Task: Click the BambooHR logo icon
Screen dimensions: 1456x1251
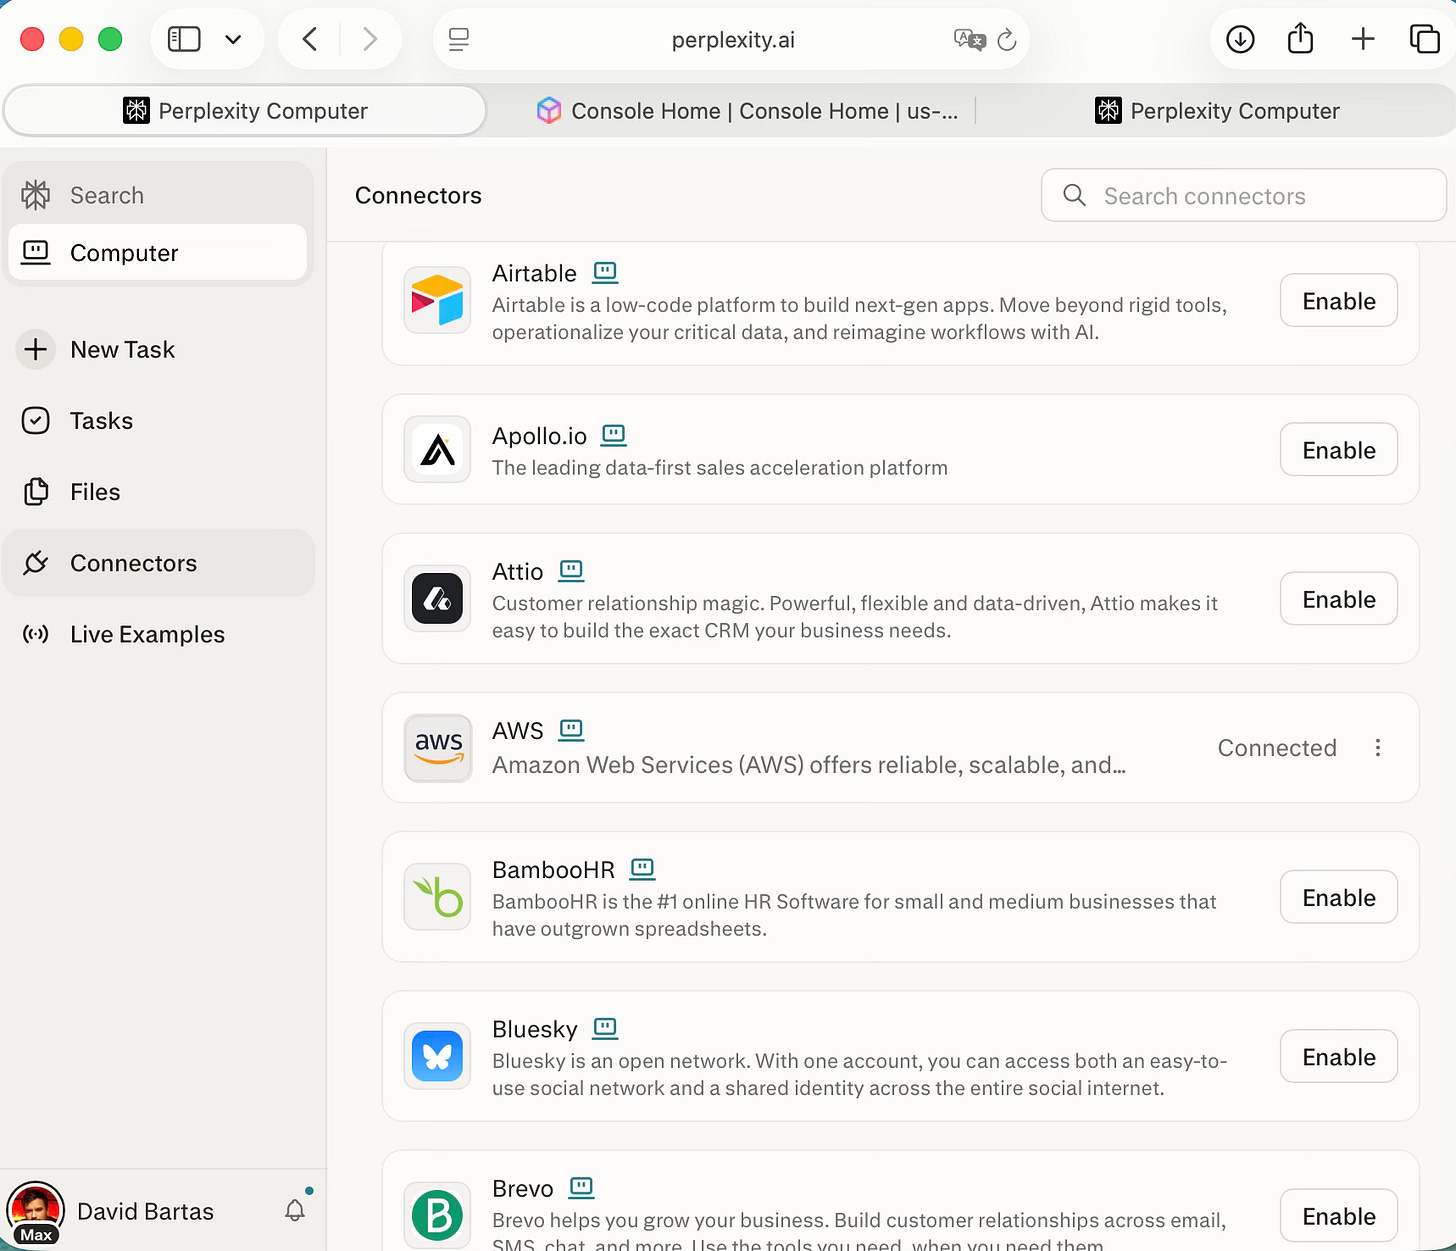Action: (438, 897)
